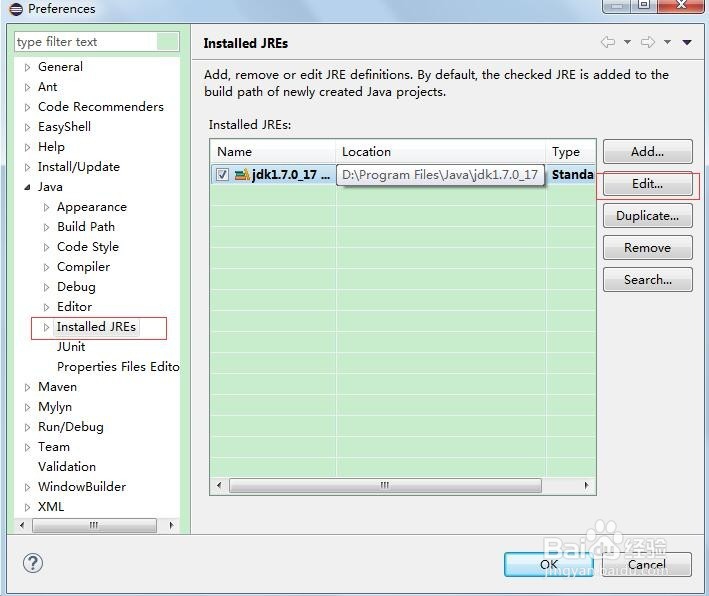Collapse the Java tree node

[27, 187]
